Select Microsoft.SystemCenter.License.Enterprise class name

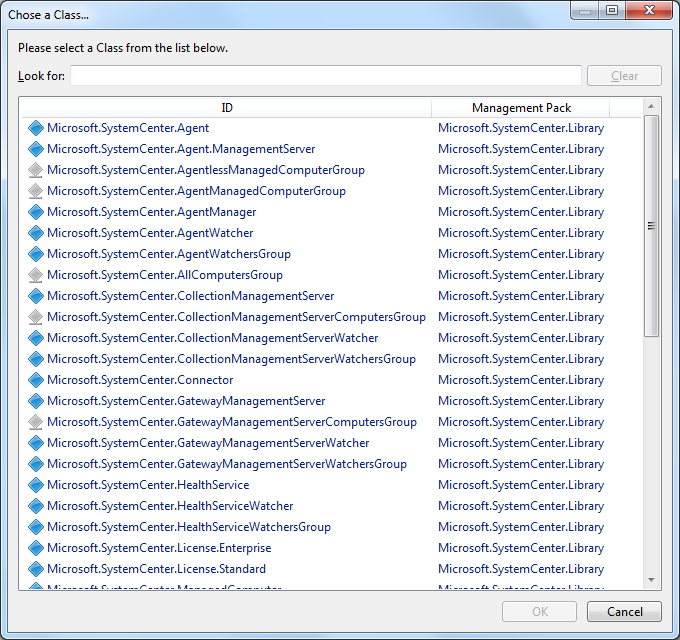pyautogui.click(x=159, y=548)
